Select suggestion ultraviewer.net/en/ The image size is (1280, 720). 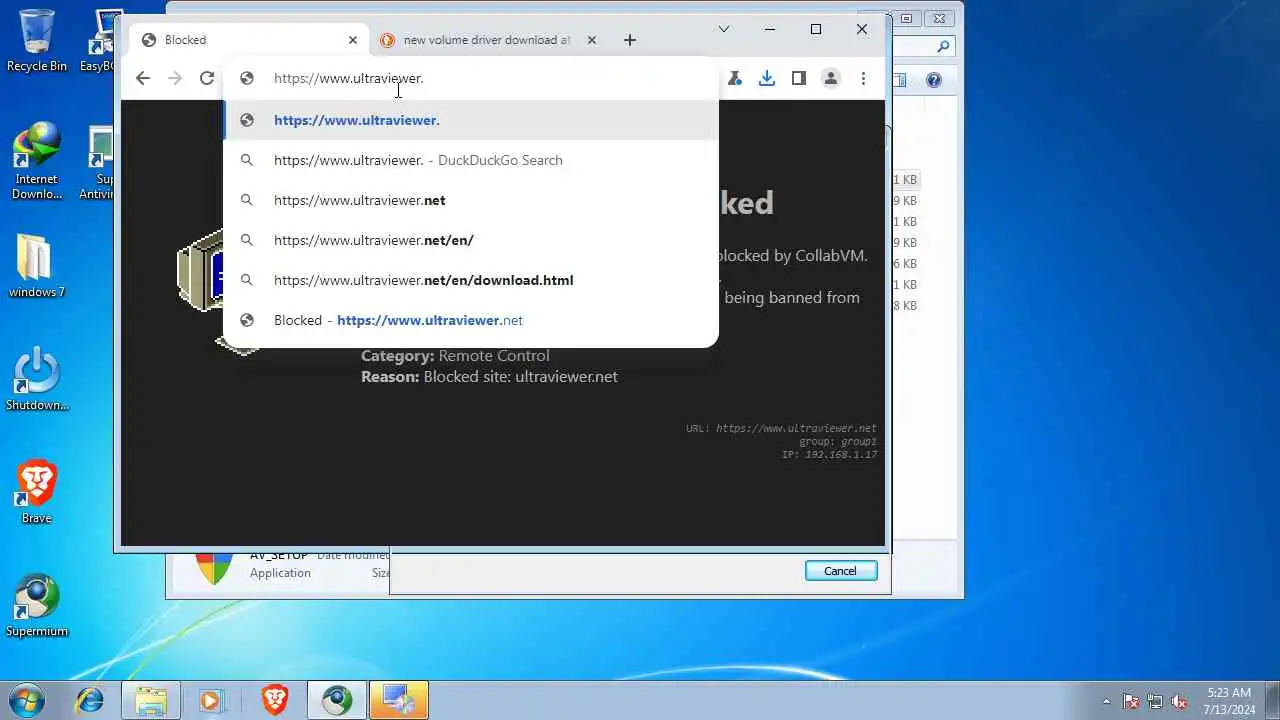pyautogui.click(x=471, y=240)
